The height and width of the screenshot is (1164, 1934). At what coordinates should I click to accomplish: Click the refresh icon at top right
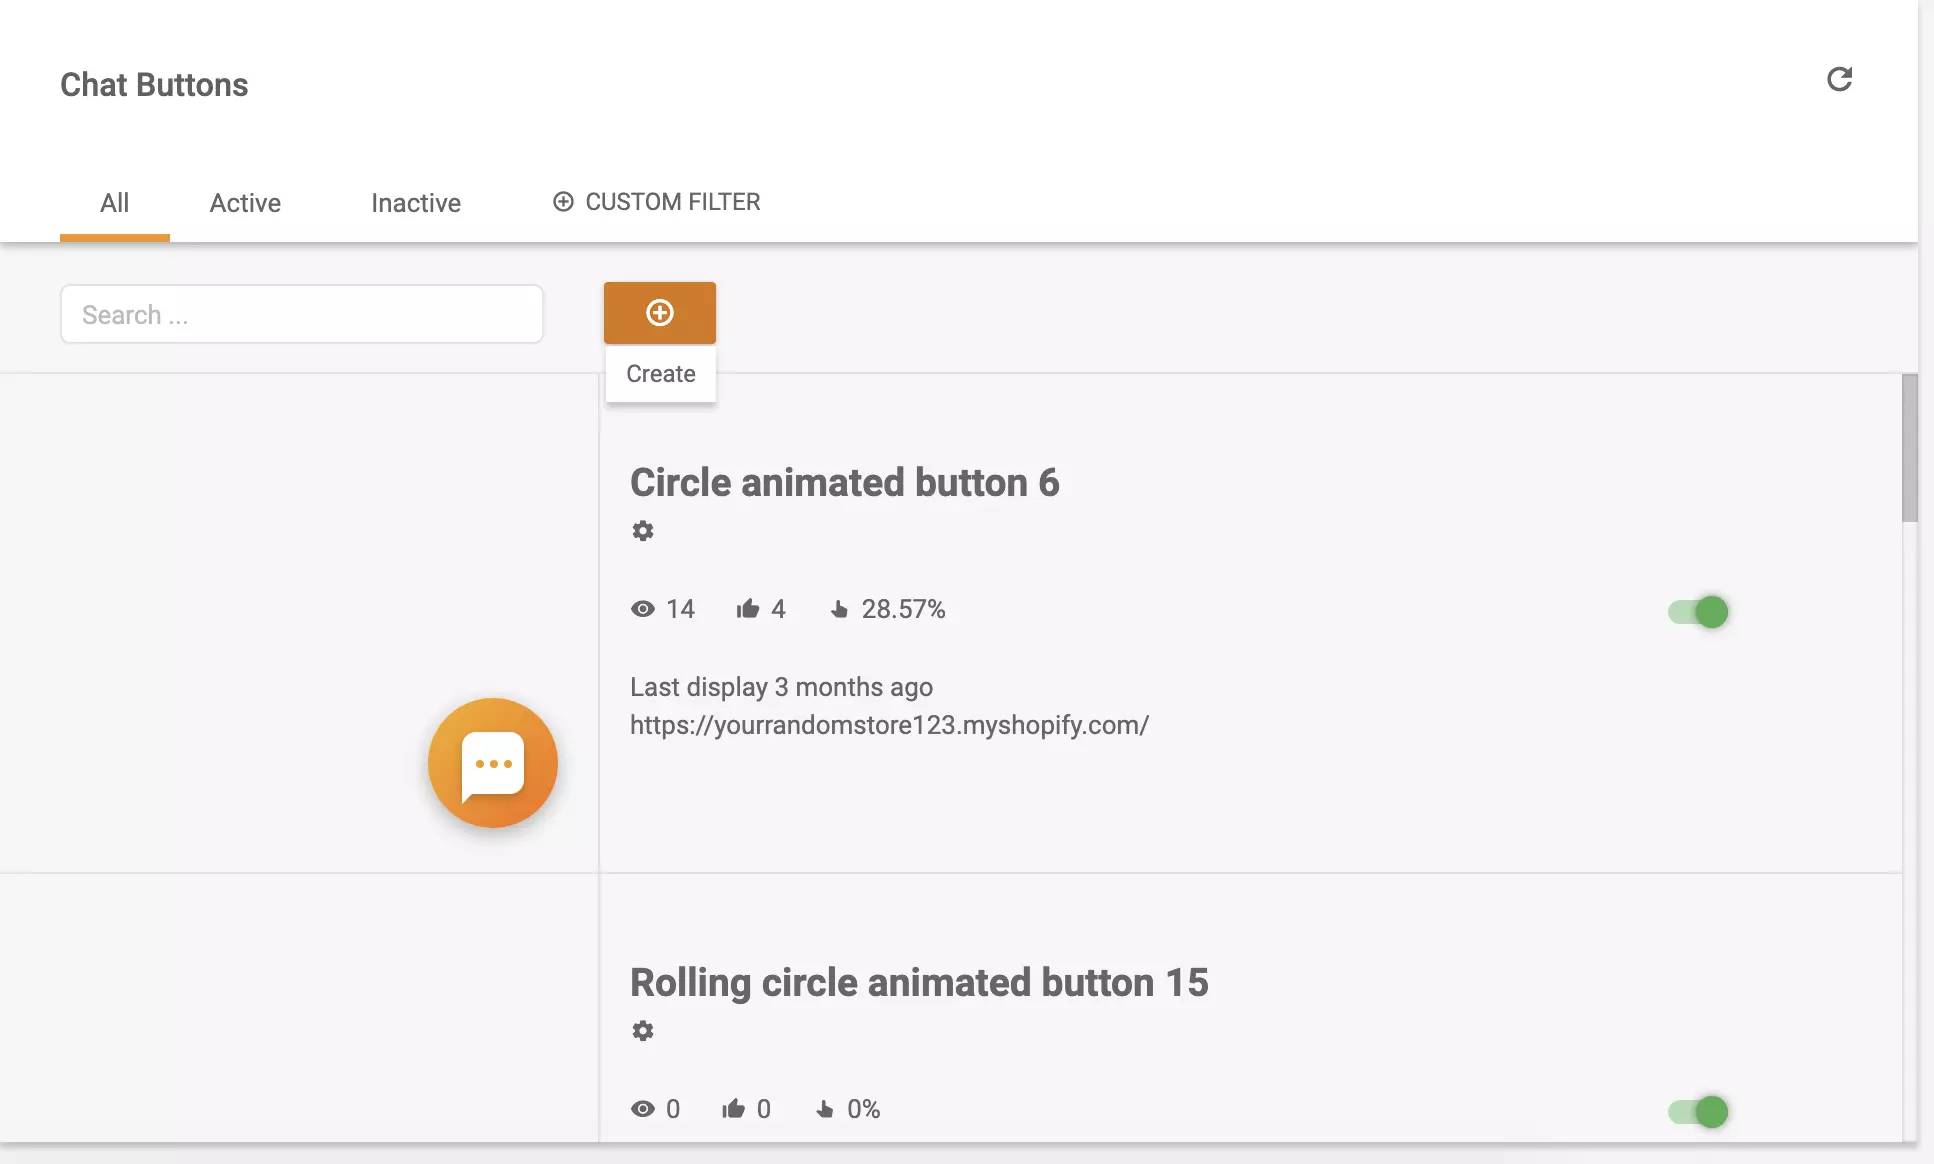pos(1841,79)
